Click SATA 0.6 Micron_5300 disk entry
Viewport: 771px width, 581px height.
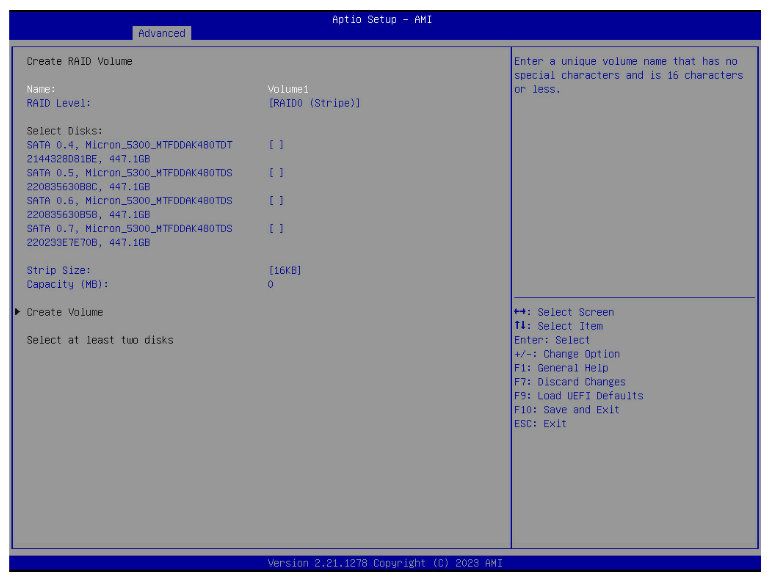coord(129,201)
